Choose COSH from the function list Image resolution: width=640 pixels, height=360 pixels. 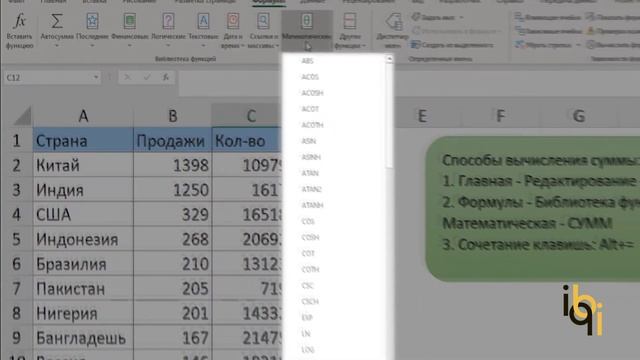point(310,238)
